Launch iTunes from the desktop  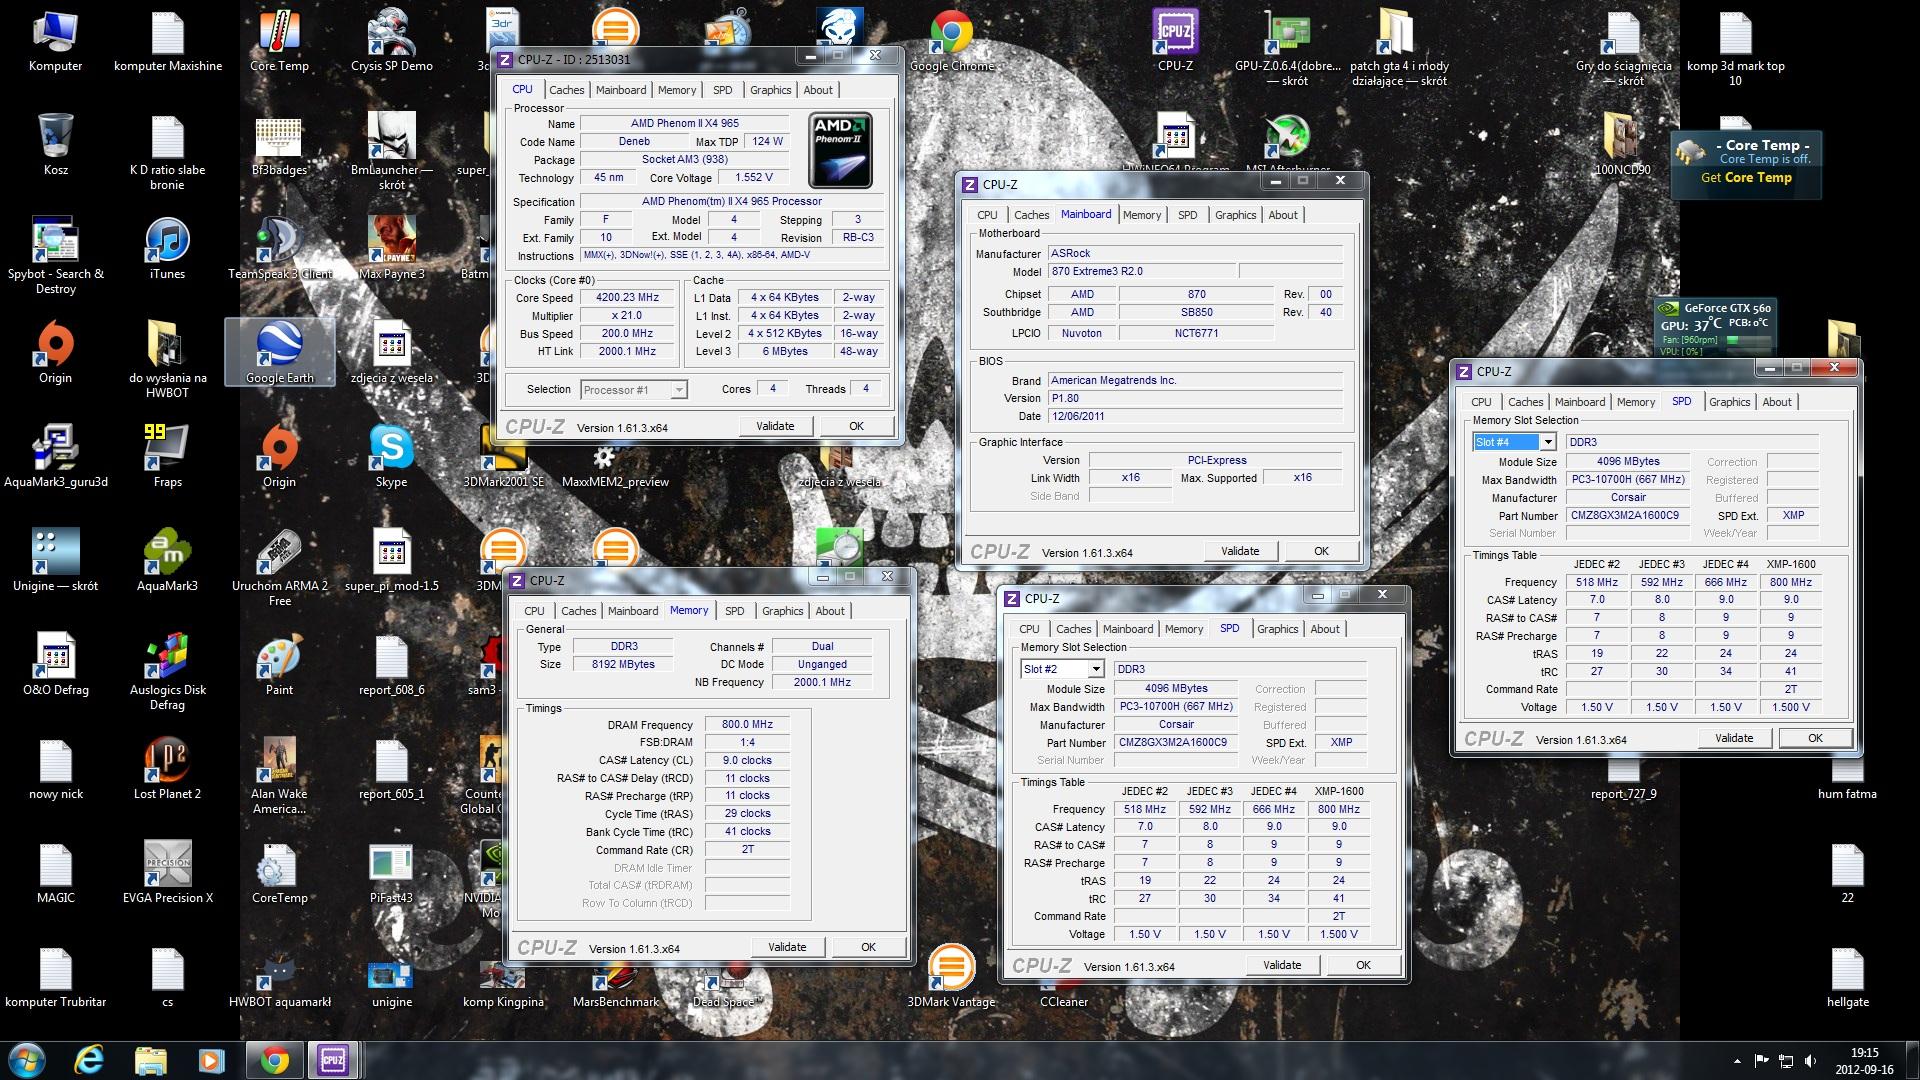(x=167, y=250)
